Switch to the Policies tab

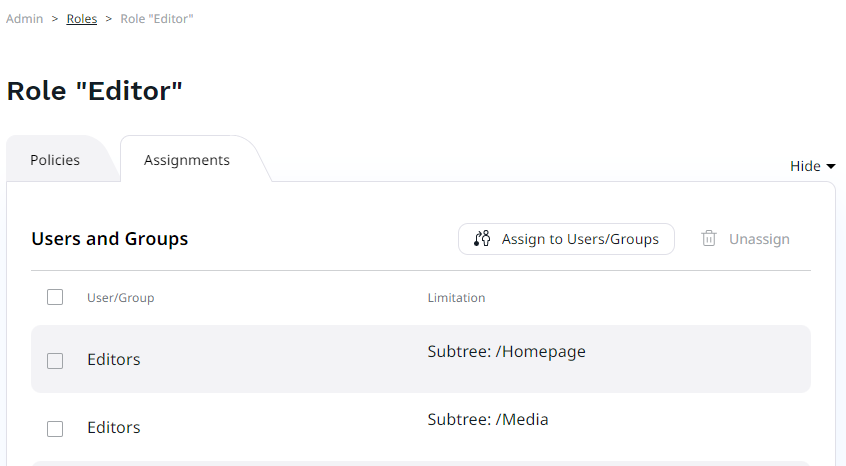[x=55, y=160]
